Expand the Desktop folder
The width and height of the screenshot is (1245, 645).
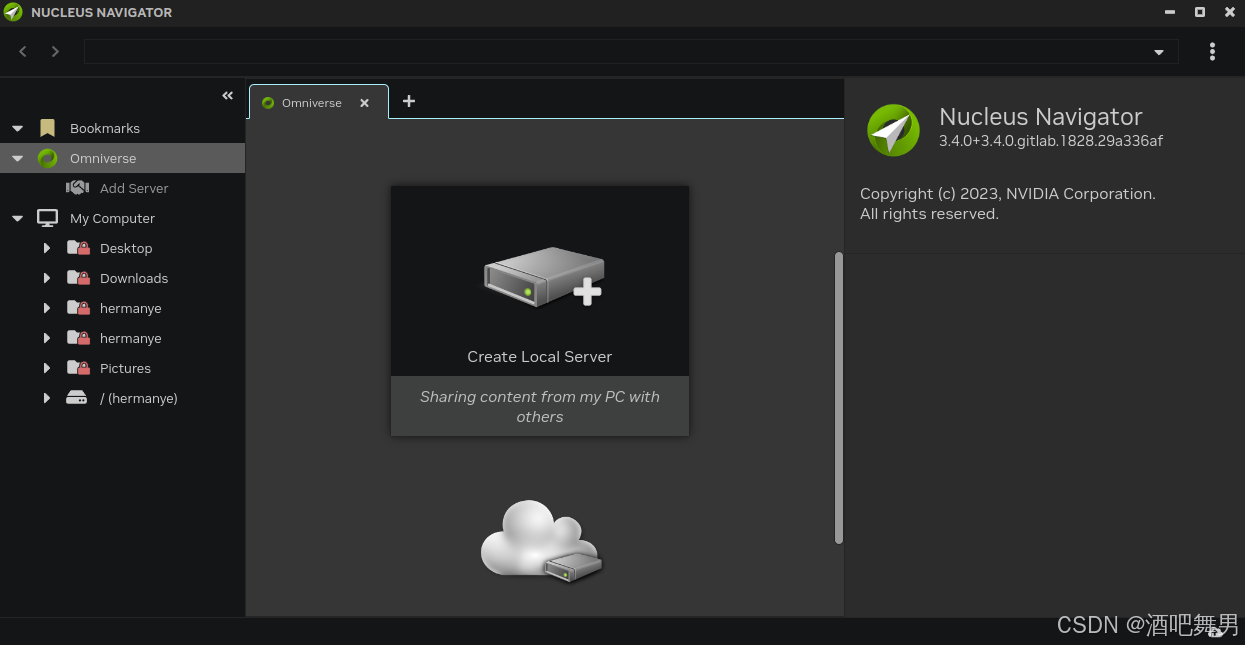(47, 248)
